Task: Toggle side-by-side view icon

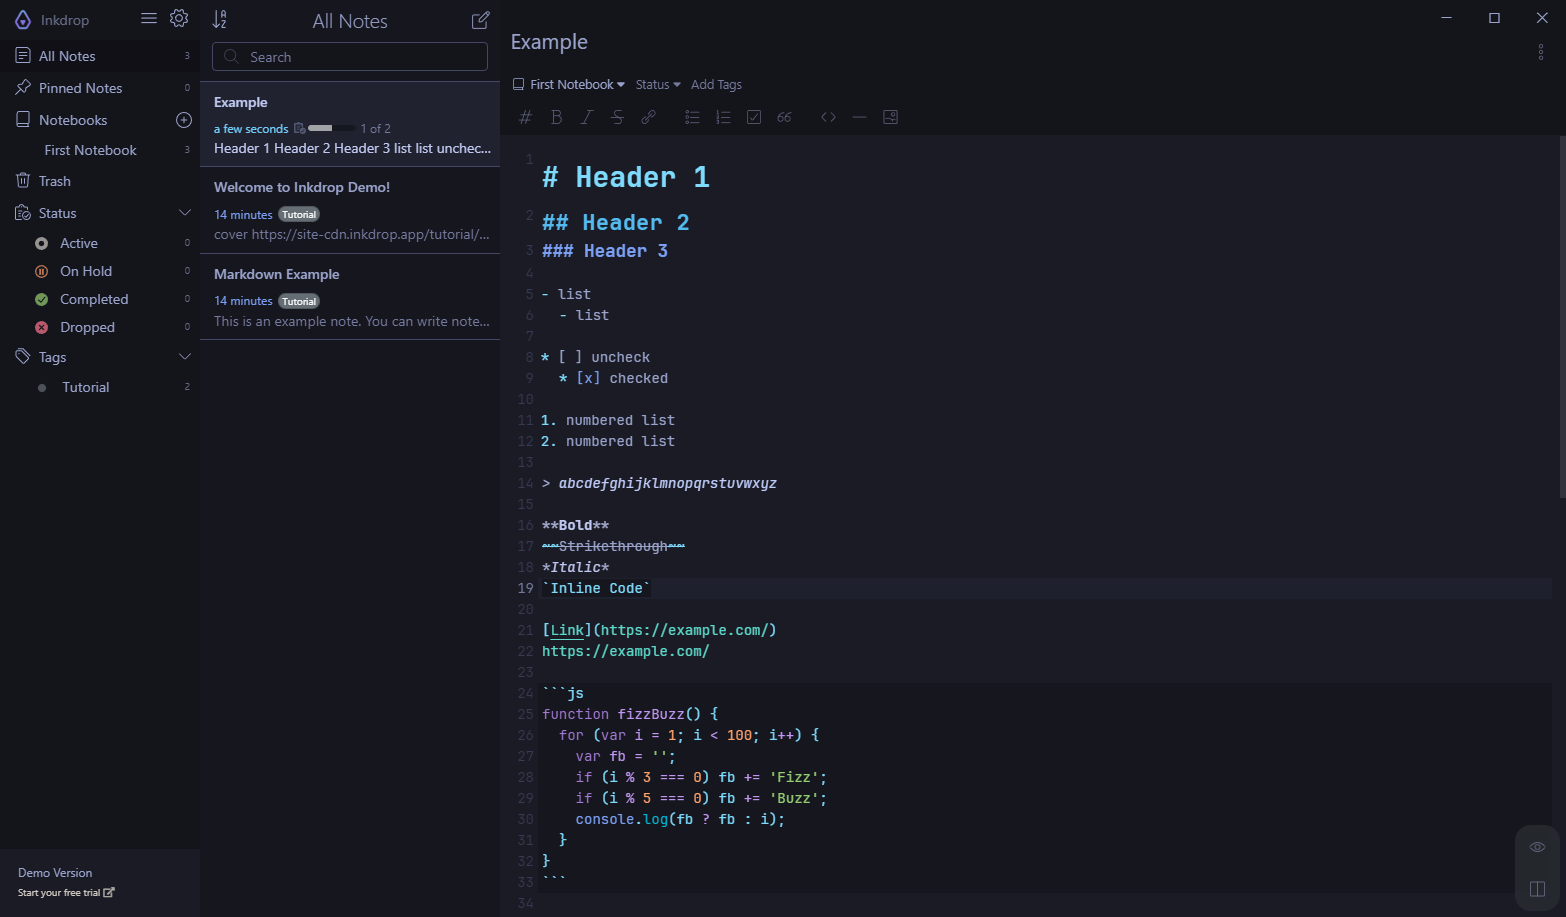Action: [1538, 889]
